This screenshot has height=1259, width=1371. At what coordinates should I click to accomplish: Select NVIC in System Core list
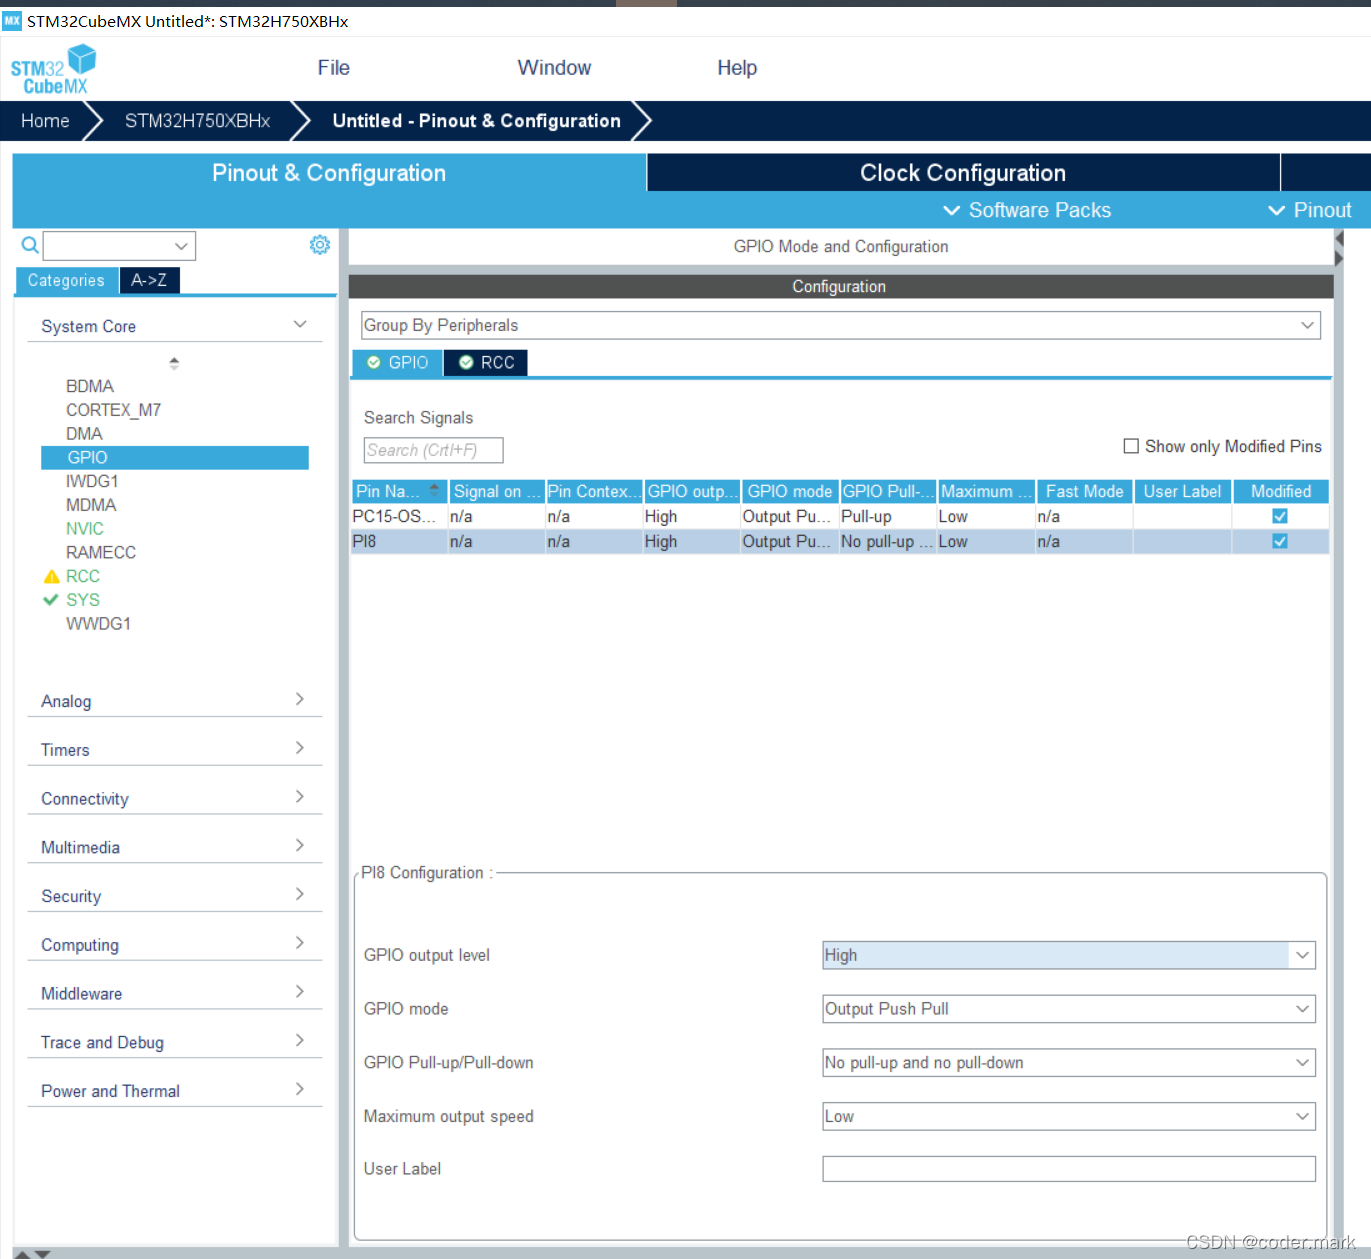click(85, 529)
